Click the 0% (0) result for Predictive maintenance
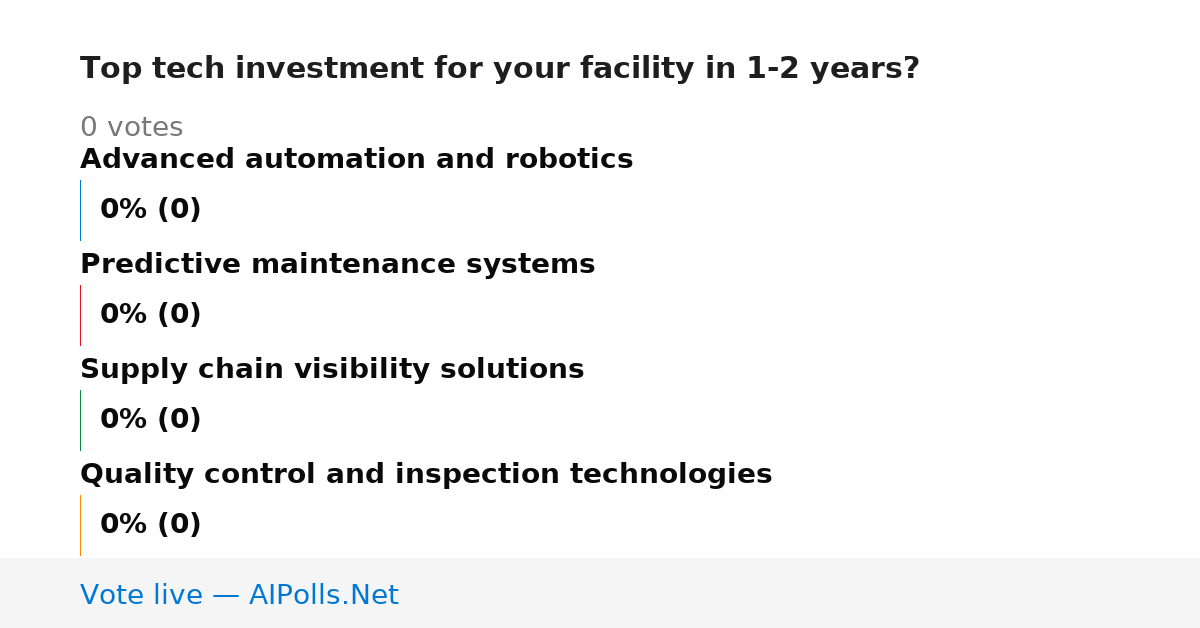The image size is (1200, 628). (151, 315)
